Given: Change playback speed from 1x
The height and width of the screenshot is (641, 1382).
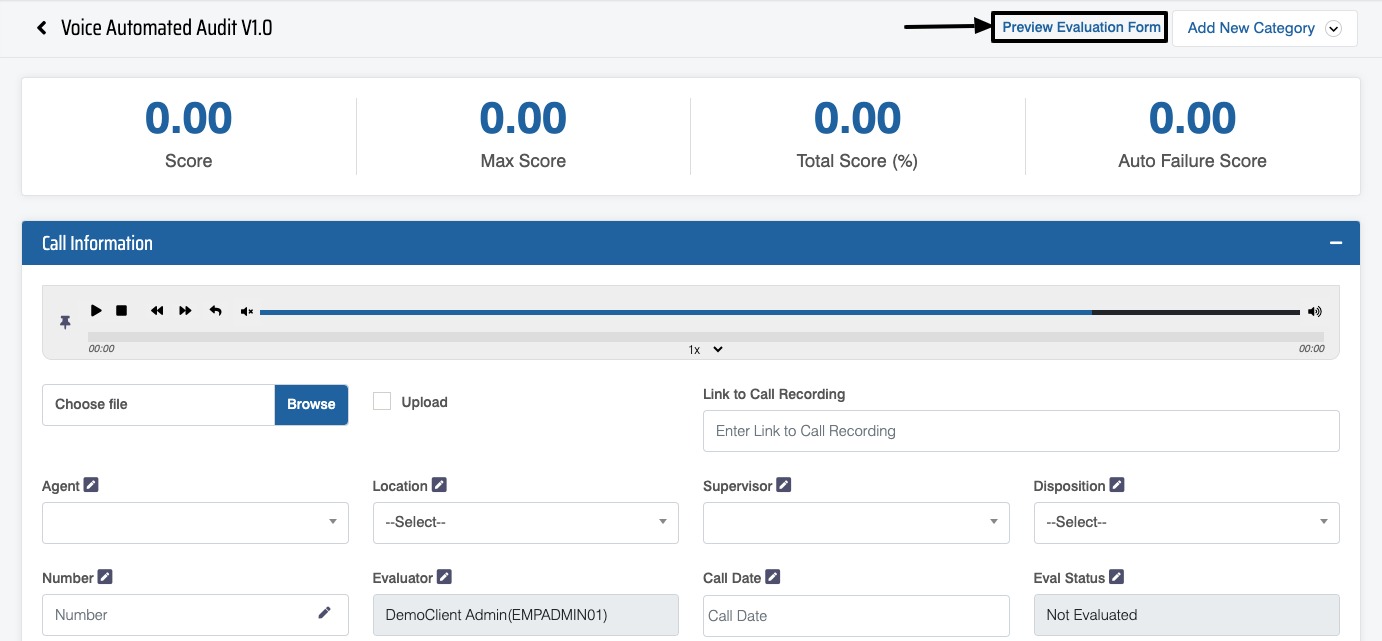Looking at the screenshot, I should click(x=705, y=349).
